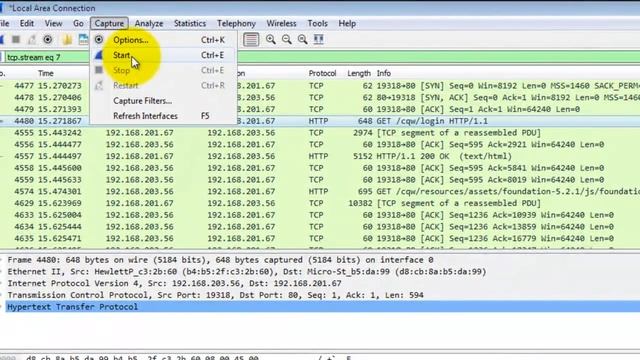Select Hypertext Transfer Protocol detail row
The width and height of the screenshot is (640, 360).
(320, 307)
